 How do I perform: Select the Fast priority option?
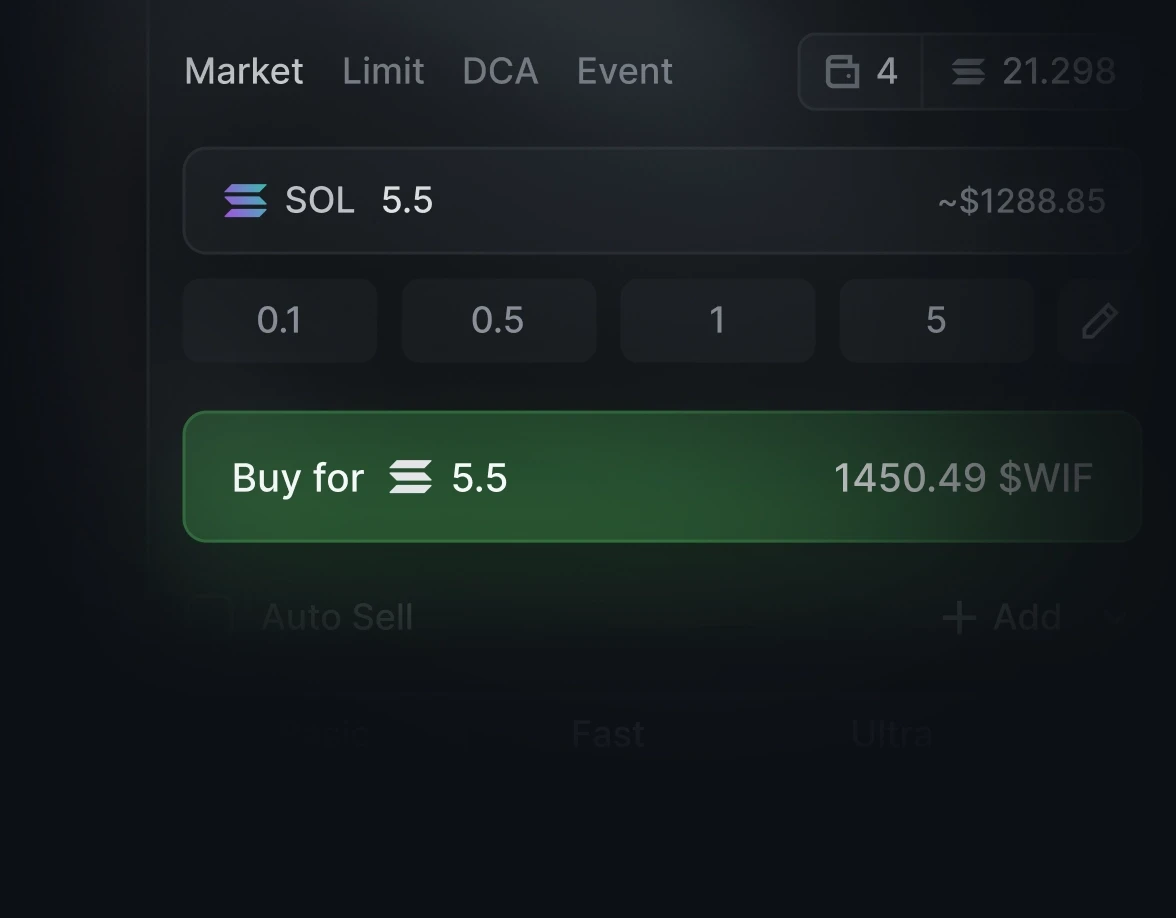607,733
